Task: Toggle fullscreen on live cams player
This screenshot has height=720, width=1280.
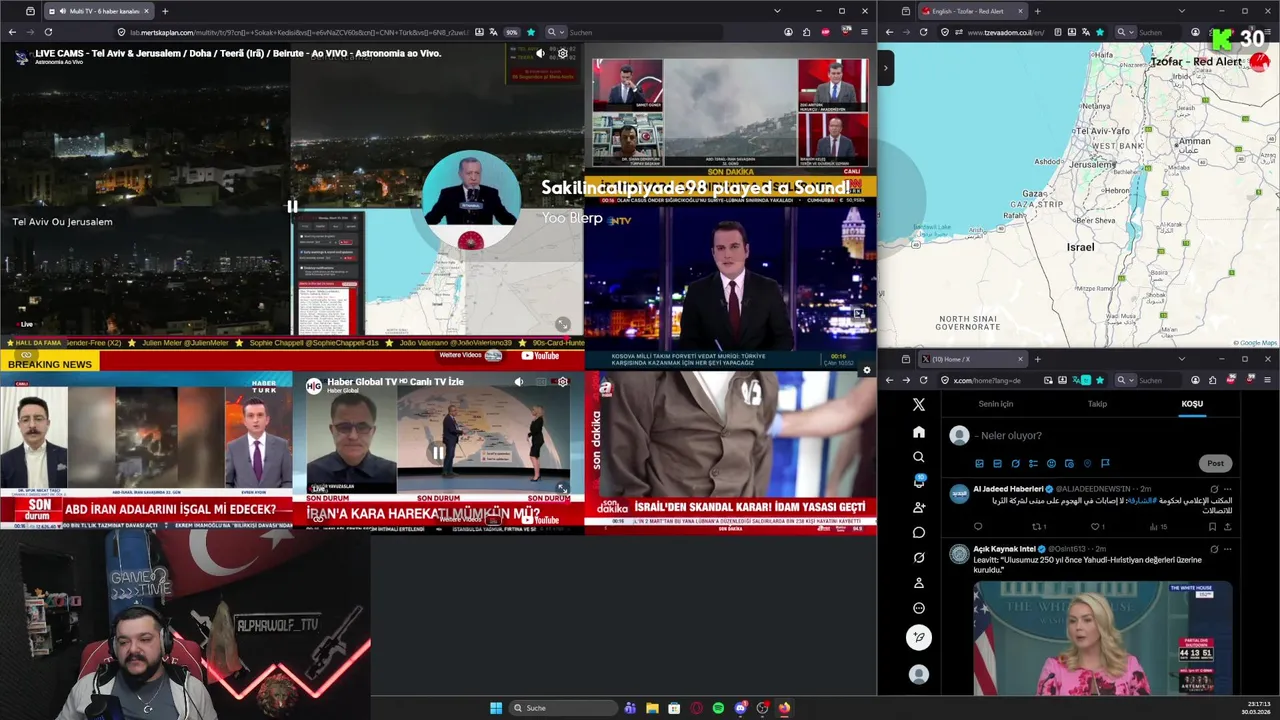Action: [x=563, y=324]
